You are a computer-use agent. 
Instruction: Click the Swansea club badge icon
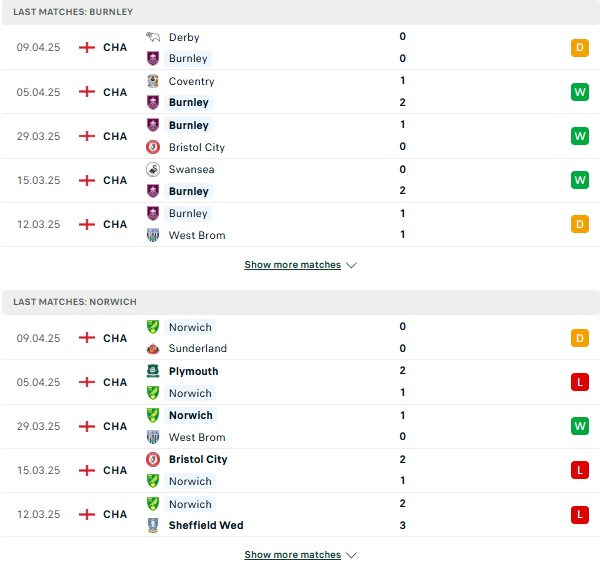pos(153,169)
